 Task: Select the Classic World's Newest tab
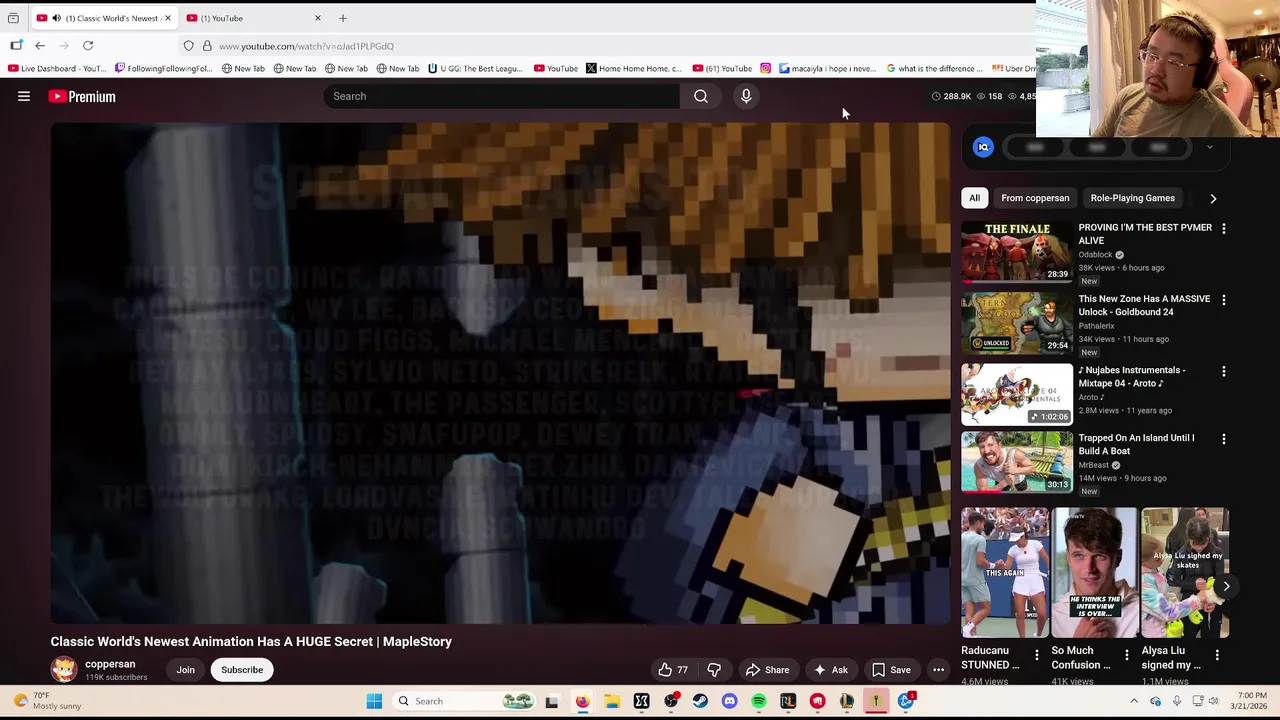104,18
